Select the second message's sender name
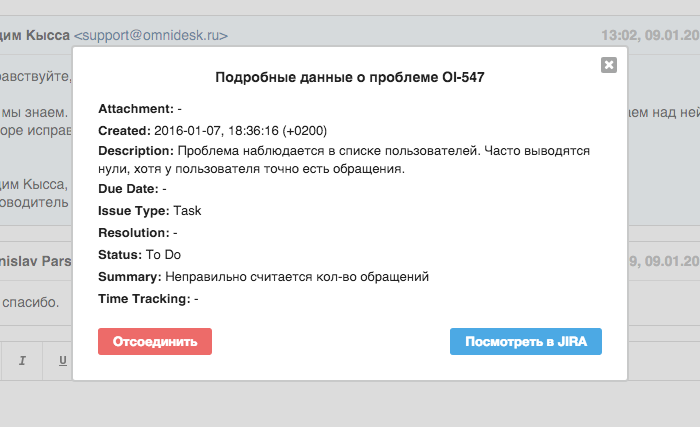 pyautogui.click(x=36, y=261)
